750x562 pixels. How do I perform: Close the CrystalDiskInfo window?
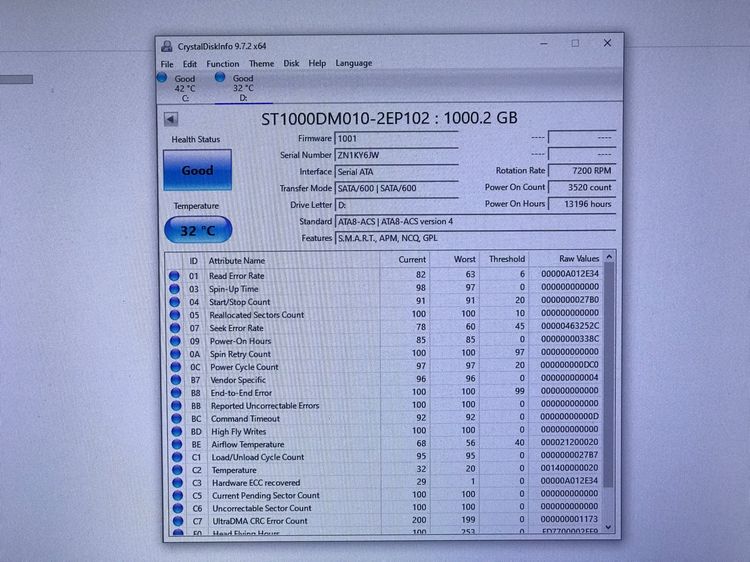tap(607, 43)
